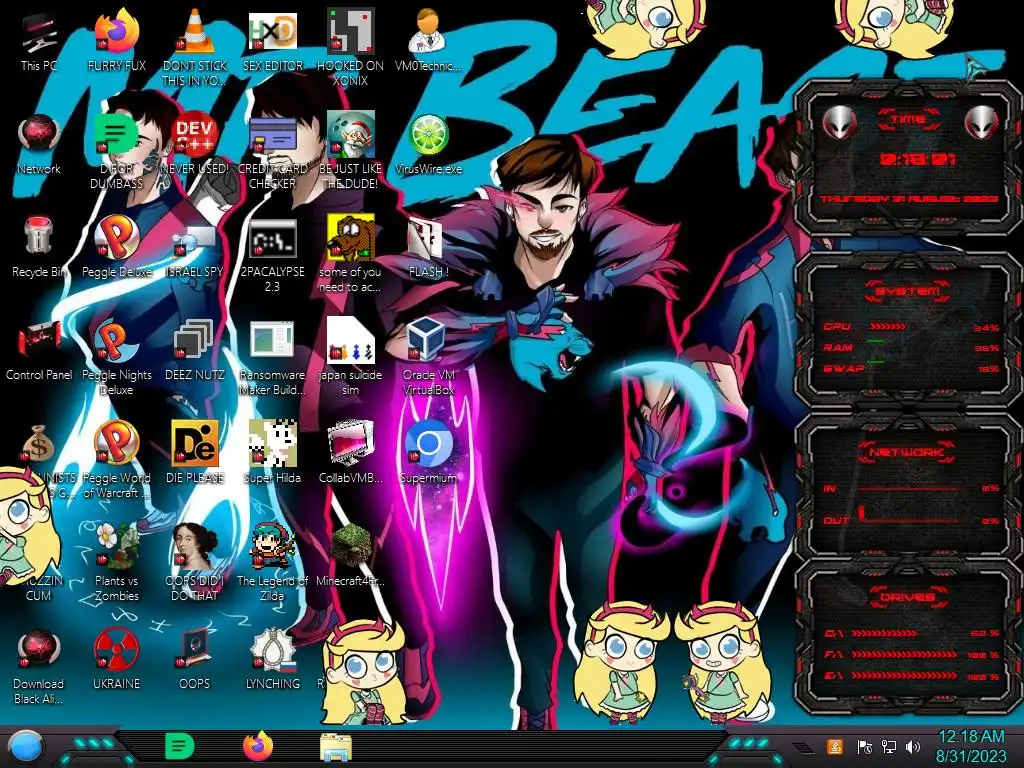Click the orange Java tray icon
This screenshot has width=1024, height=768.
[x=835, y=746]
